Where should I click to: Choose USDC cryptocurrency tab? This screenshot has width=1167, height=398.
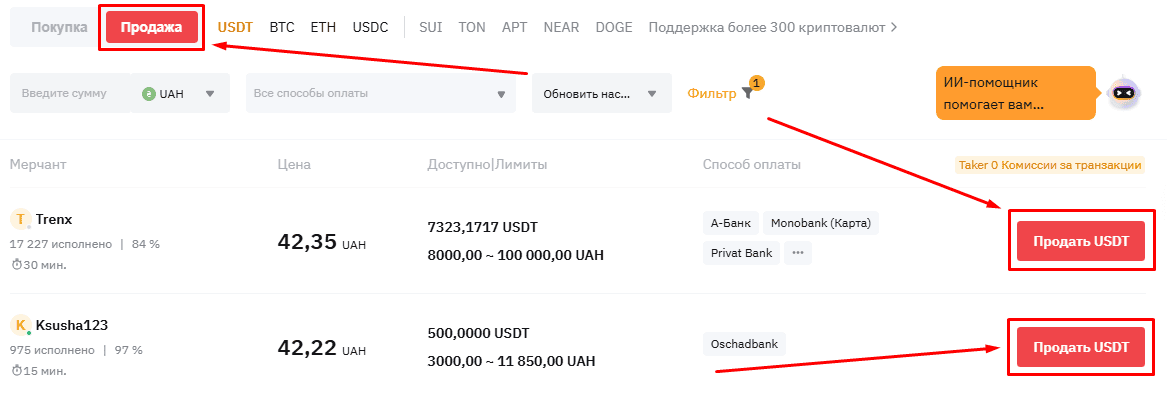click(371, 28)
